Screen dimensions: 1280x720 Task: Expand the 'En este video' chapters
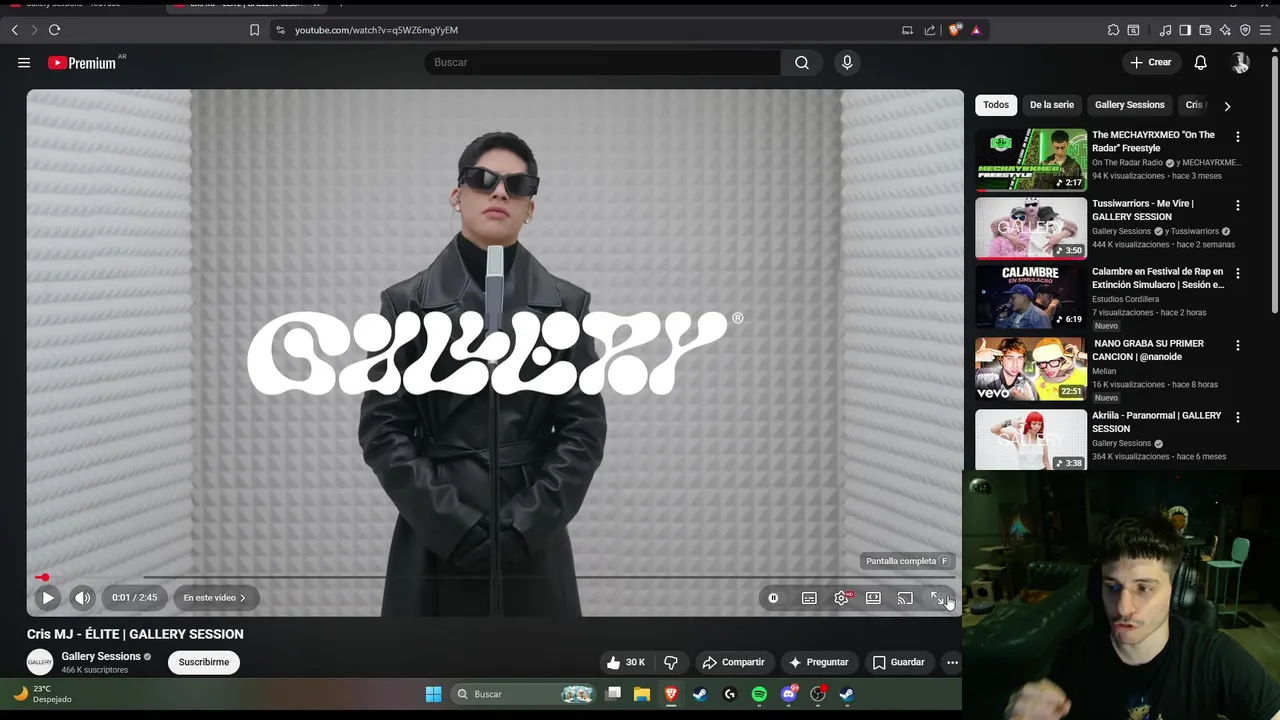click(215, 598)
